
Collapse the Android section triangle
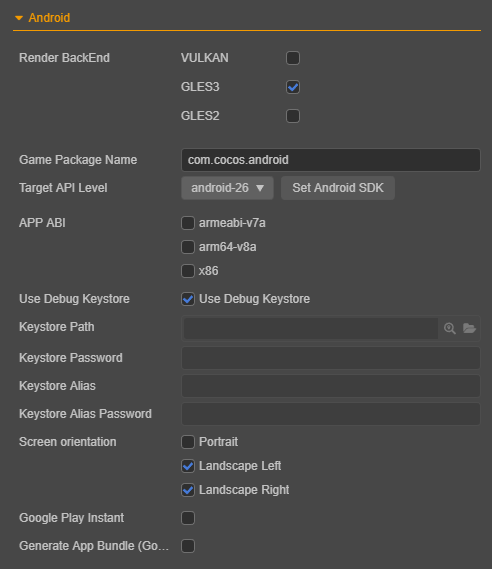point(19,18)
